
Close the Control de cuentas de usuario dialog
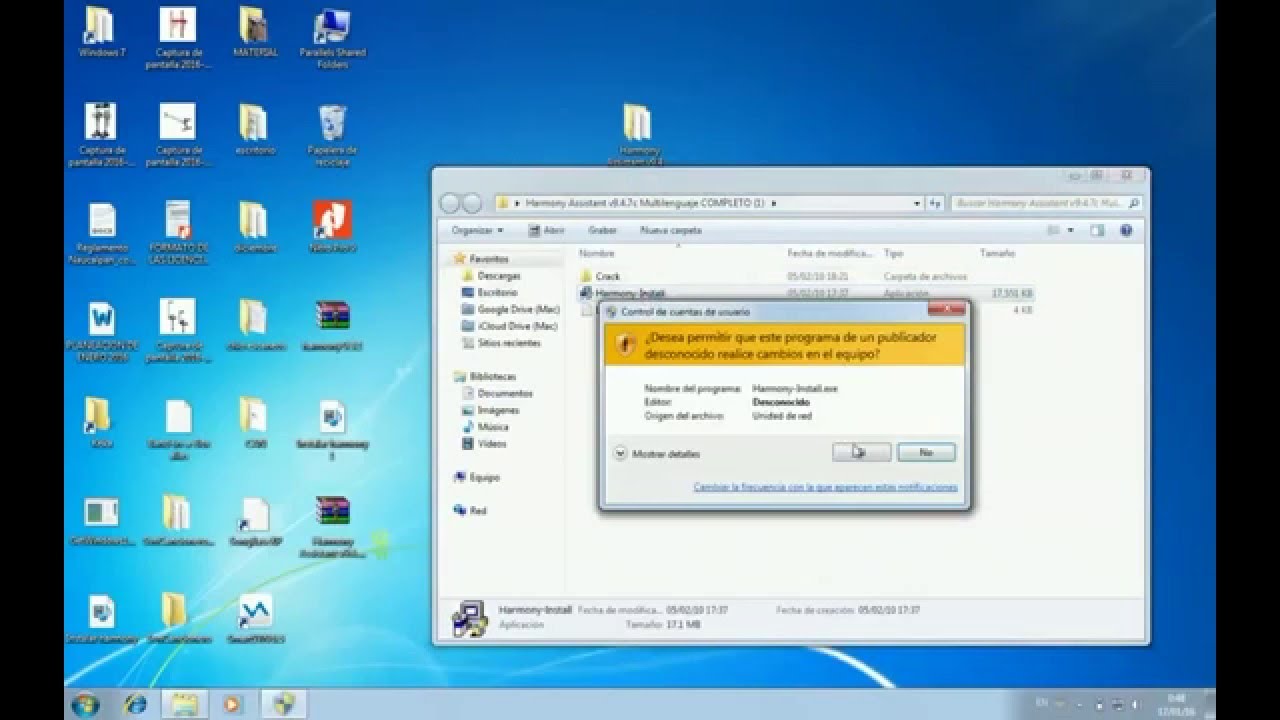pyautogui.click(x=946, y=309)
